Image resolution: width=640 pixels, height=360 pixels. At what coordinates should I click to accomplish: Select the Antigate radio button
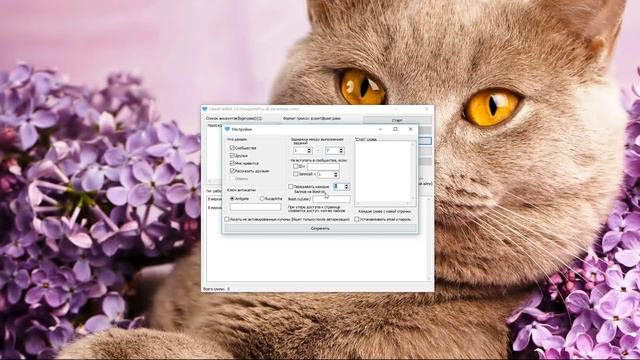(x=232, y=199)
